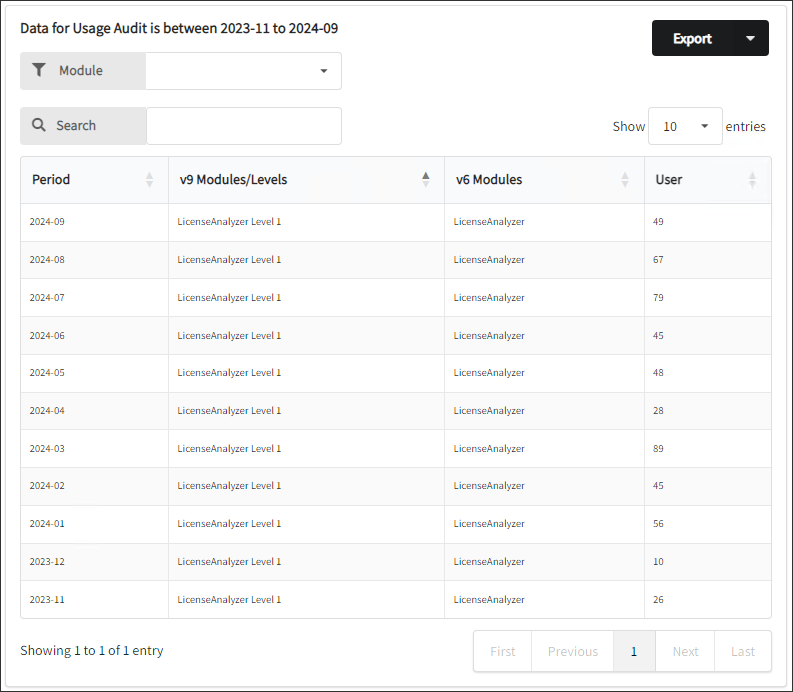Sort by v6 Modules column arrows
793x692 pixels.
625,180
